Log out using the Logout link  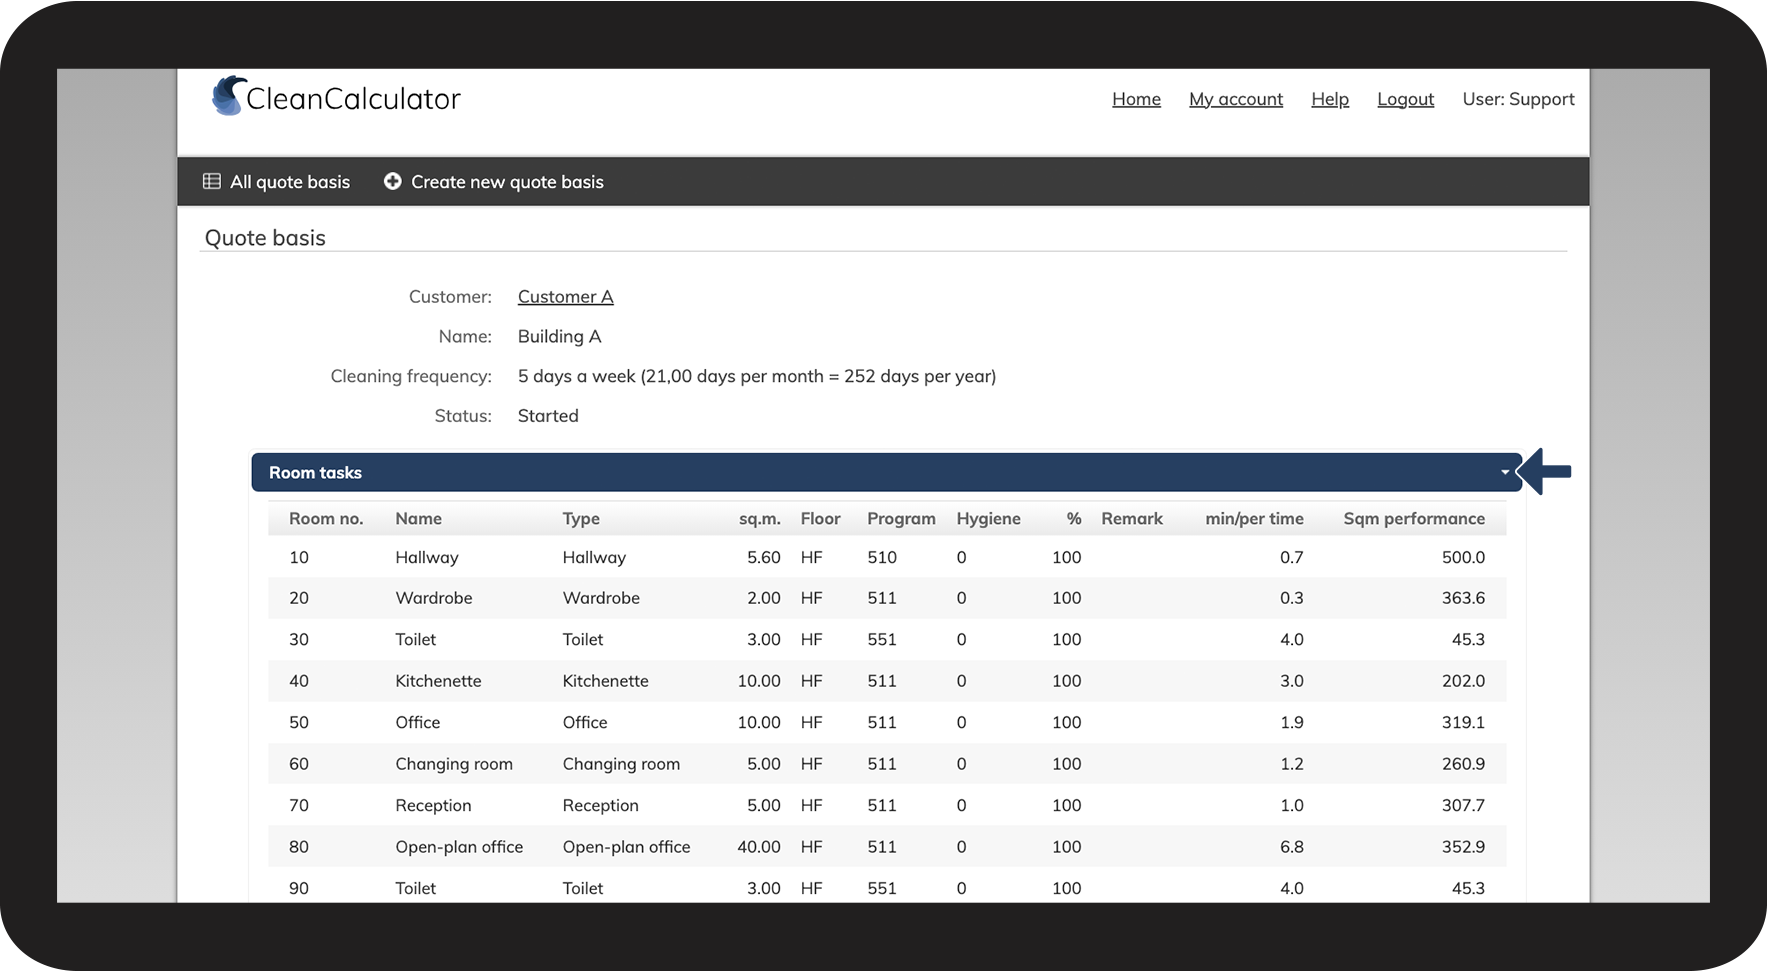pyautogui.click(x=1405, y=99)
